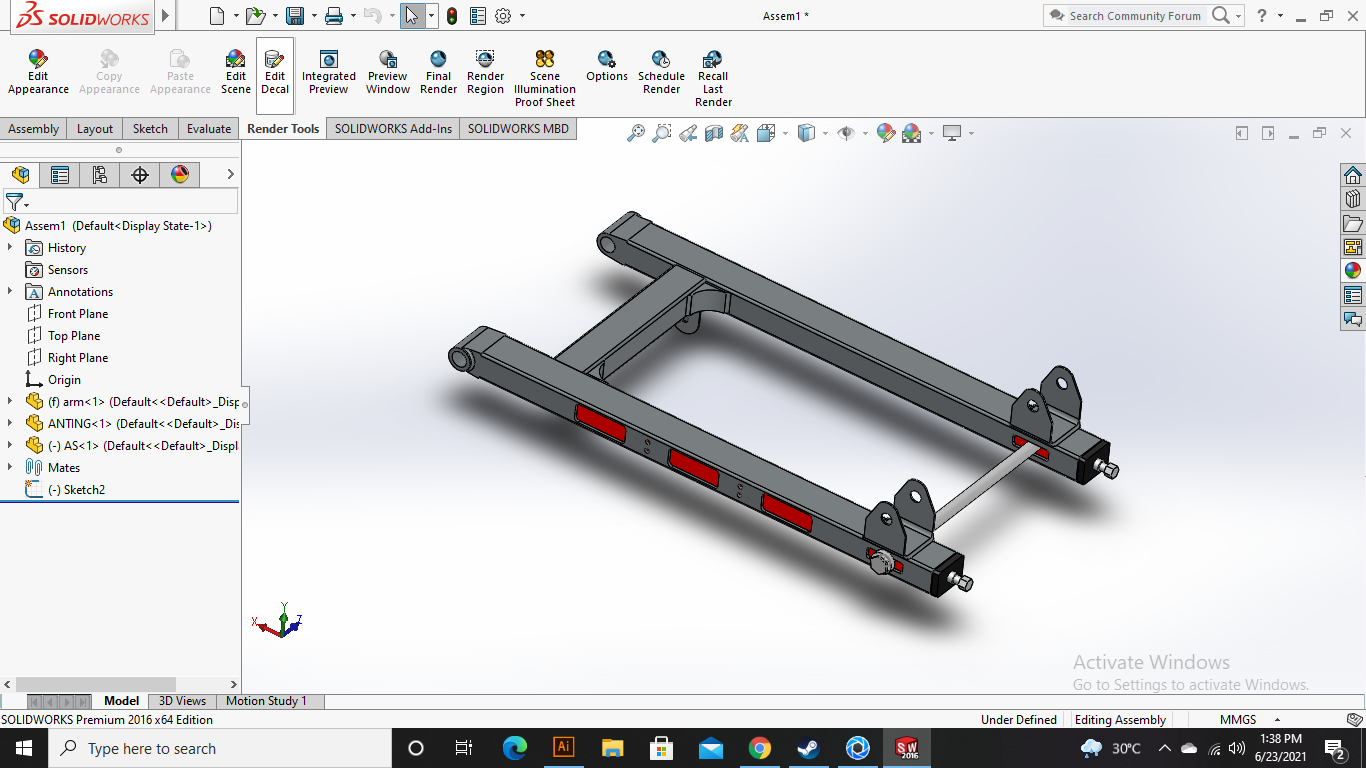The width and height of the screenshot is (1366, 768).
Task: Open the Design Library task pane
Action: pos(1353,199)
